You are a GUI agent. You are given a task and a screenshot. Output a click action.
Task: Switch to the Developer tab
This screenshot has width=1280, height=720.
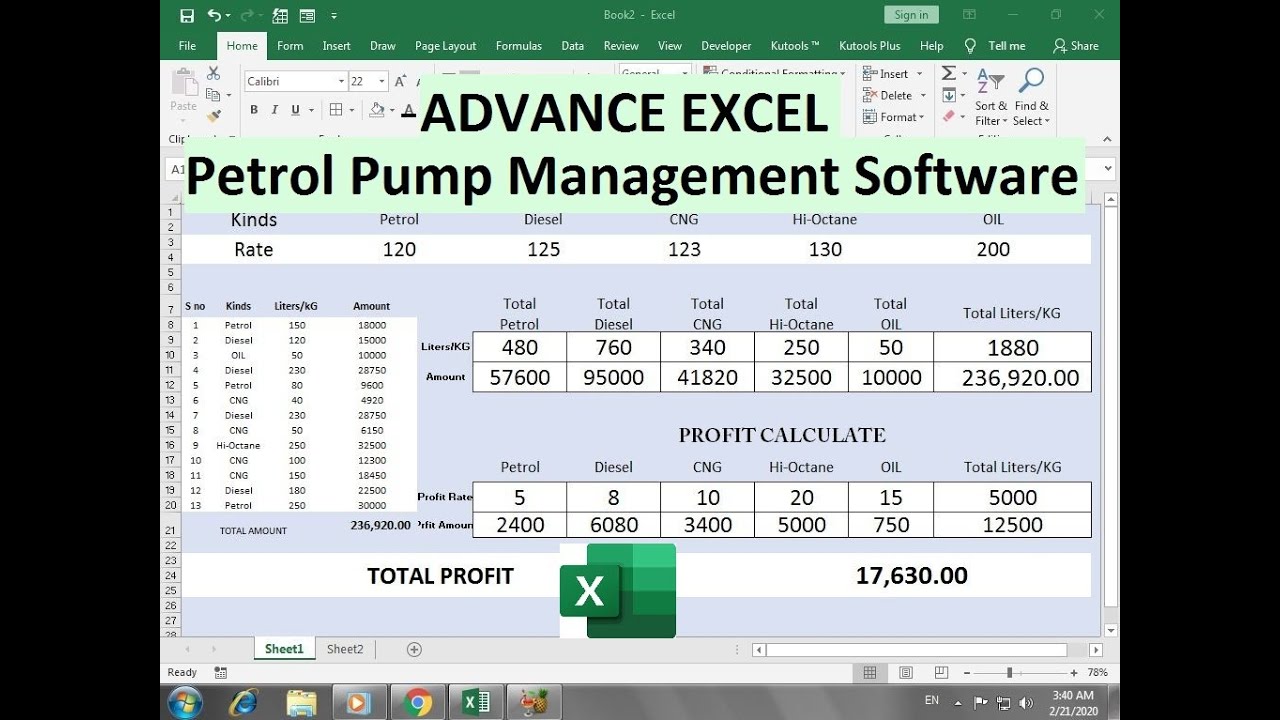click(x=726, y=46)
